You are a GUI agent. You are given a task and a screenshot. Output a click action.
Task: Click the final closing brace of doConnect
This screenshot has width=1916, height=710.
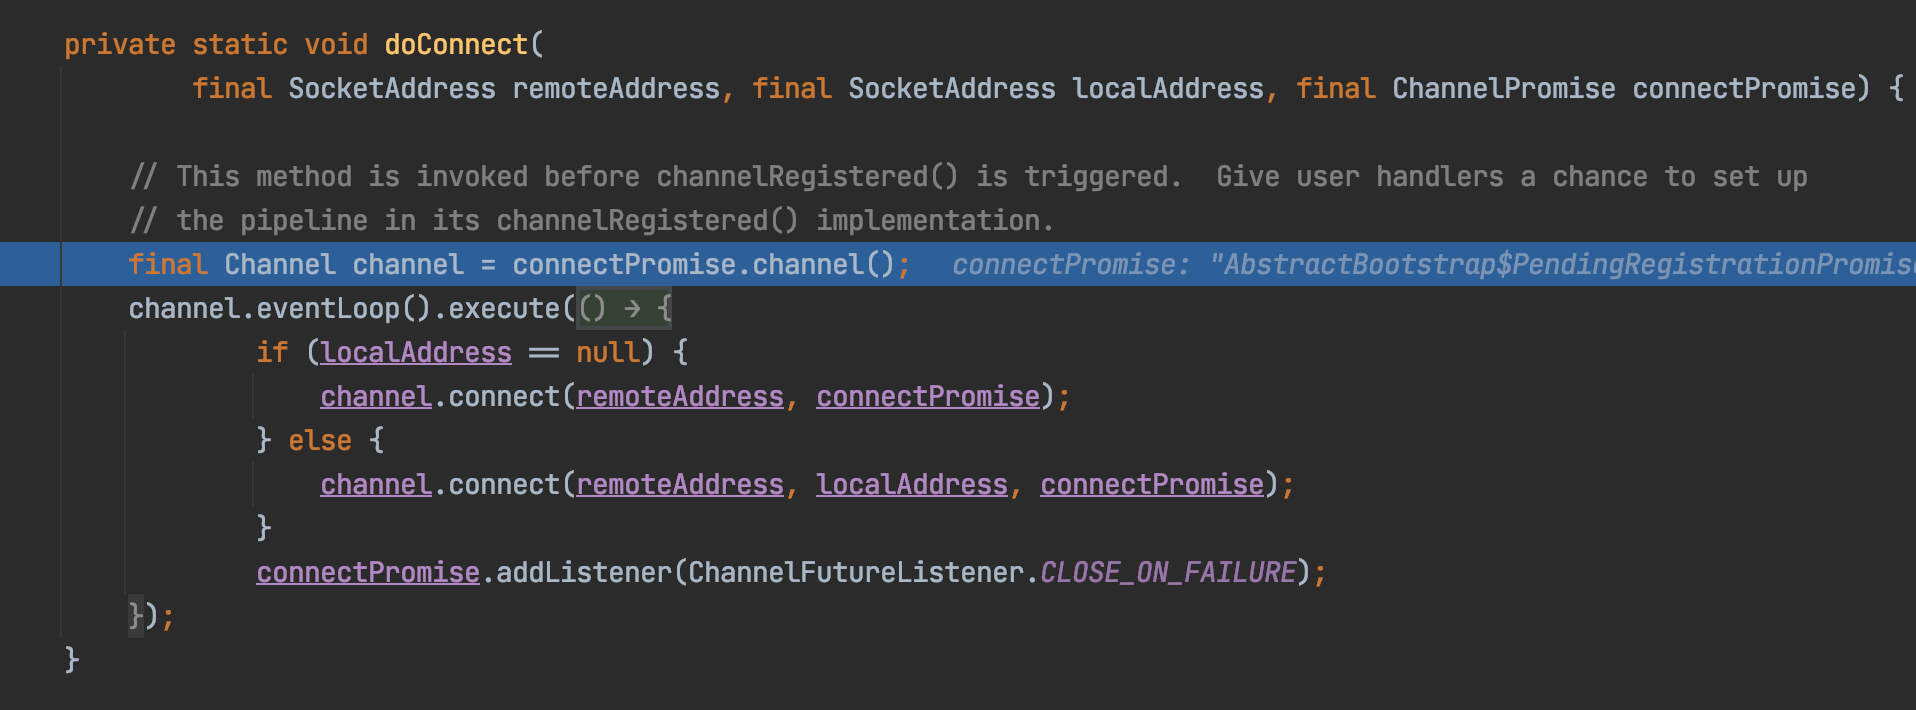[71, 660]
